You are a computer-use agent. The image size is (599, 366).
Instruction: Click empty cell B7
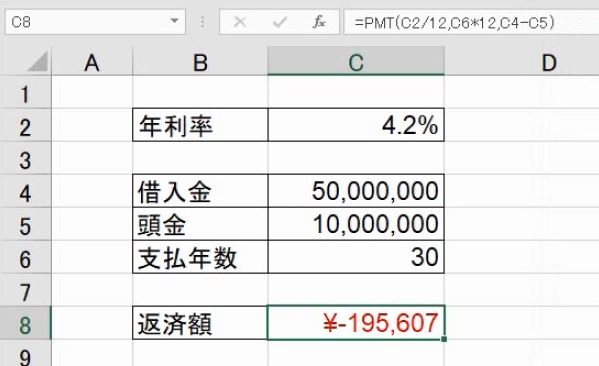(x=201, y=290)
